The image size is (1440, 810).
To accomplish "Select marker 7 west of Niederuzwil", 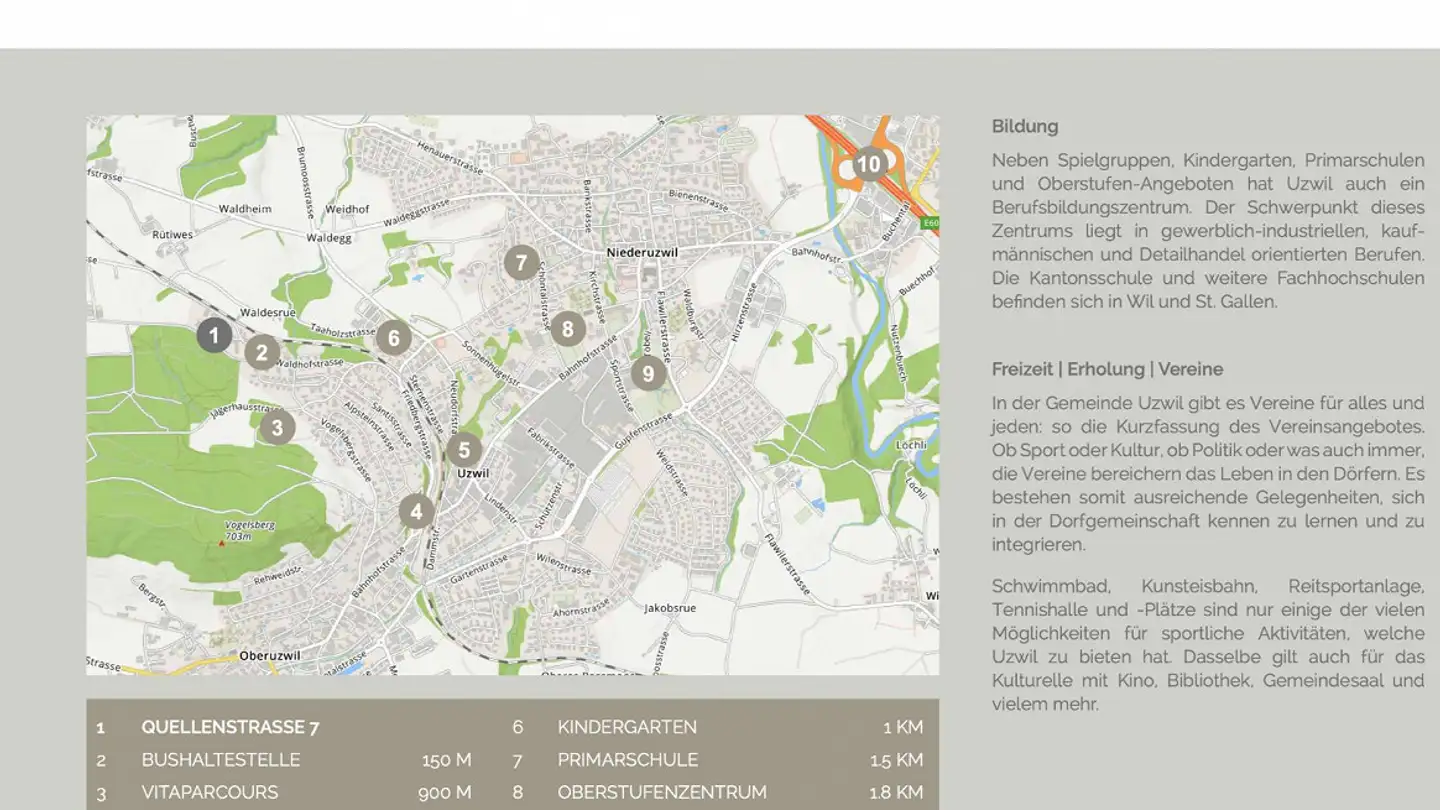I will point(521,263).
